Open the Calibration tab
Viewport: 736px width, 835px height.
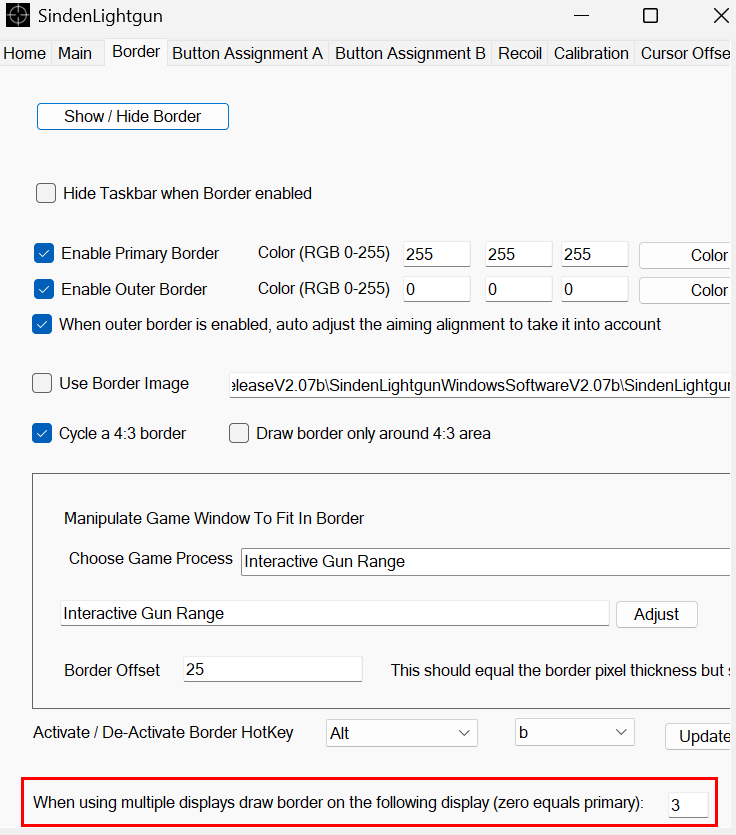[591, 53]
